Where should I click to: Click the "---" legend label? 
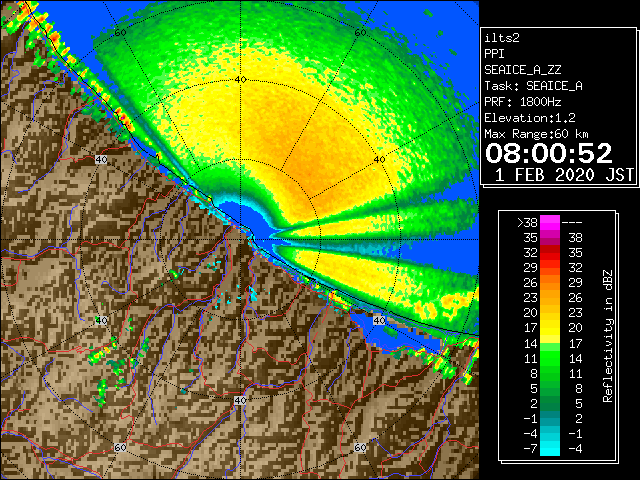(x=572, y=222)
